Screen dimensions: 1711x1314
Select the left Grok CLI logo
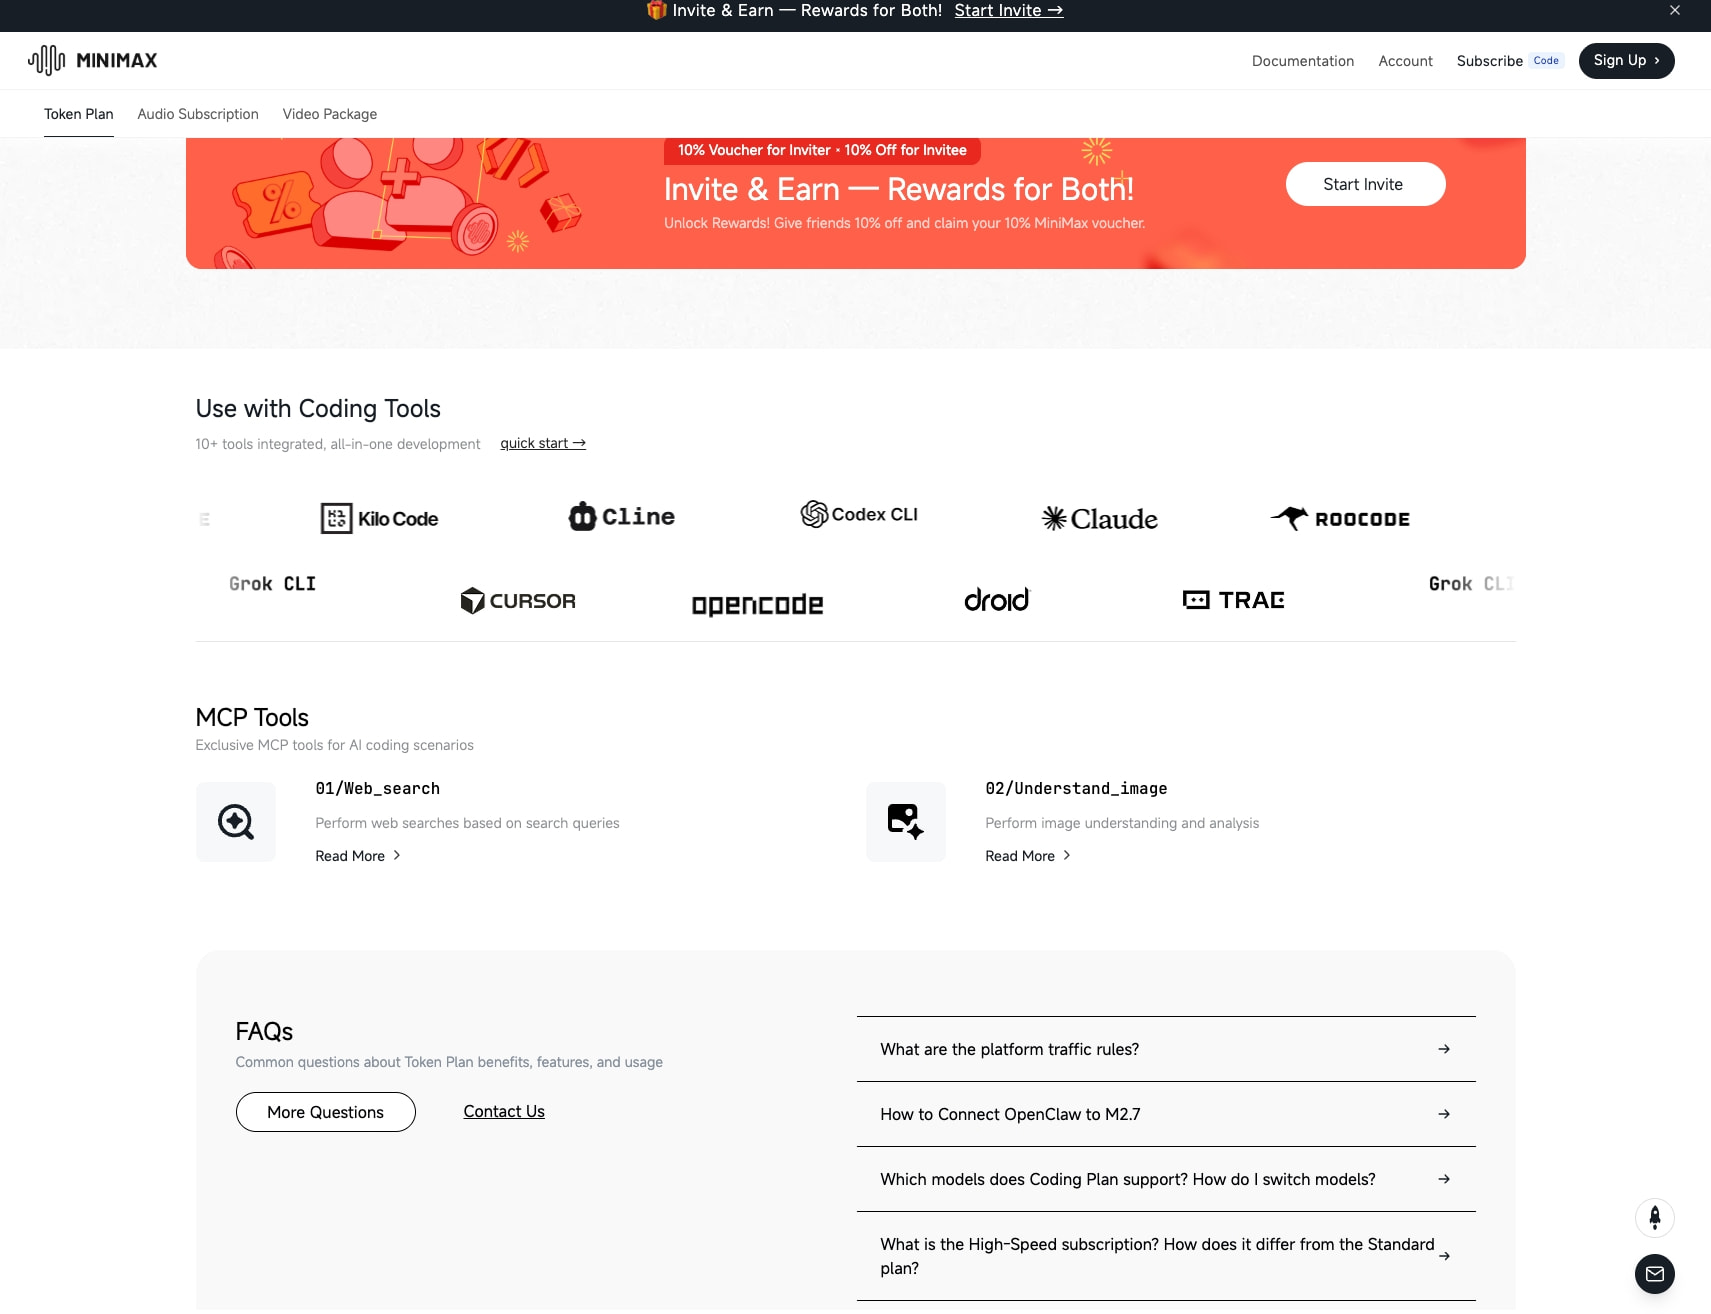pos(272,583)
